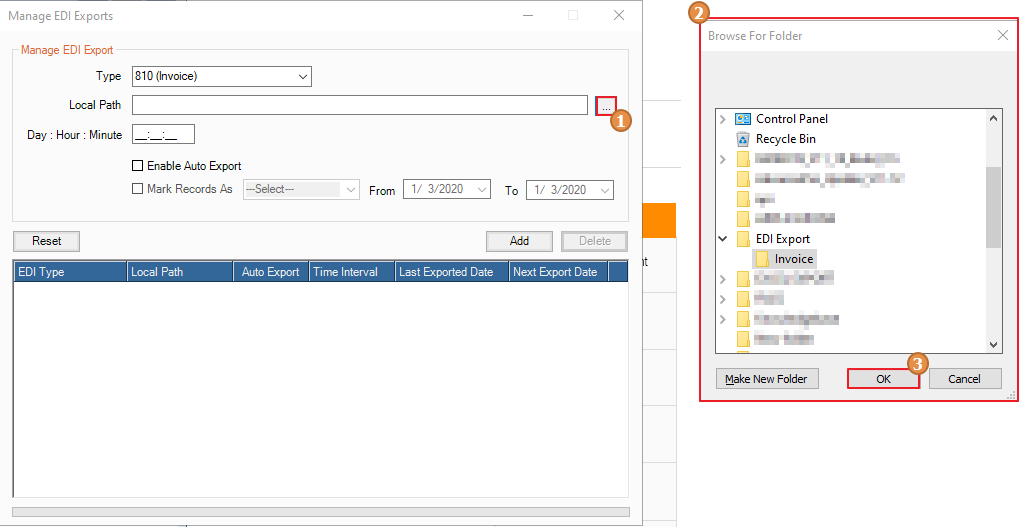Collapse the EDI Export folder node

[723, 239]
